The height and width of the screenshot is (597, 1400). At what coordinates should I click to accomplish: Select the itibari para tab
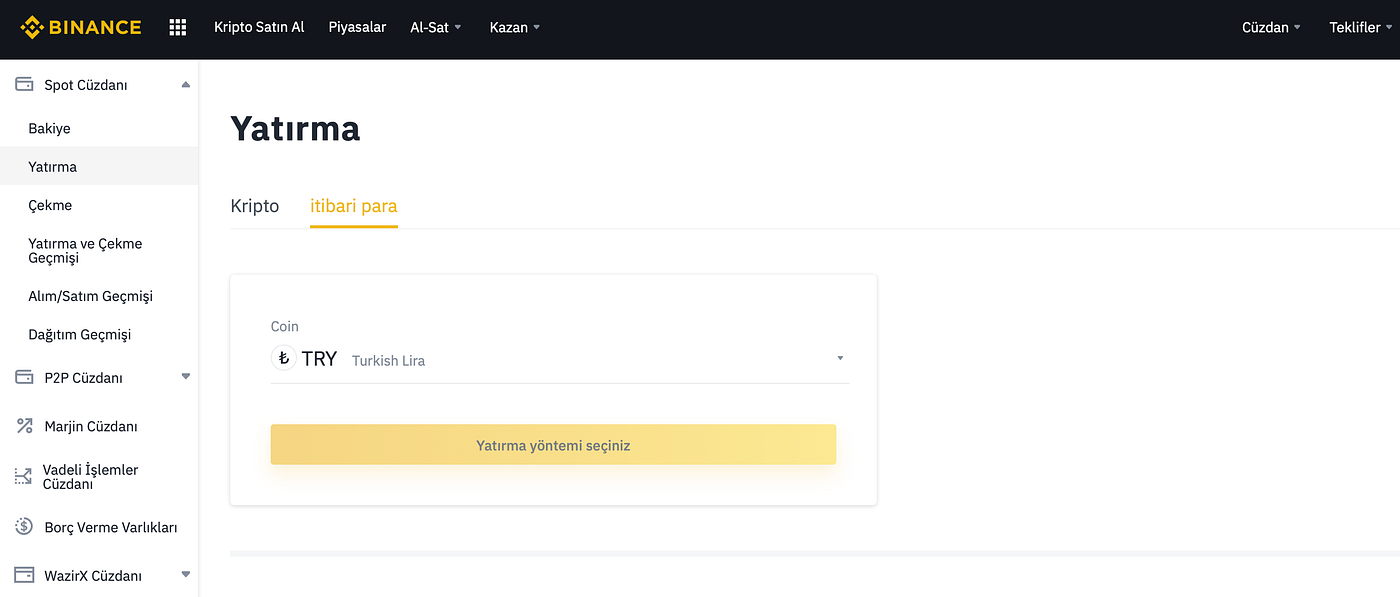354,206
